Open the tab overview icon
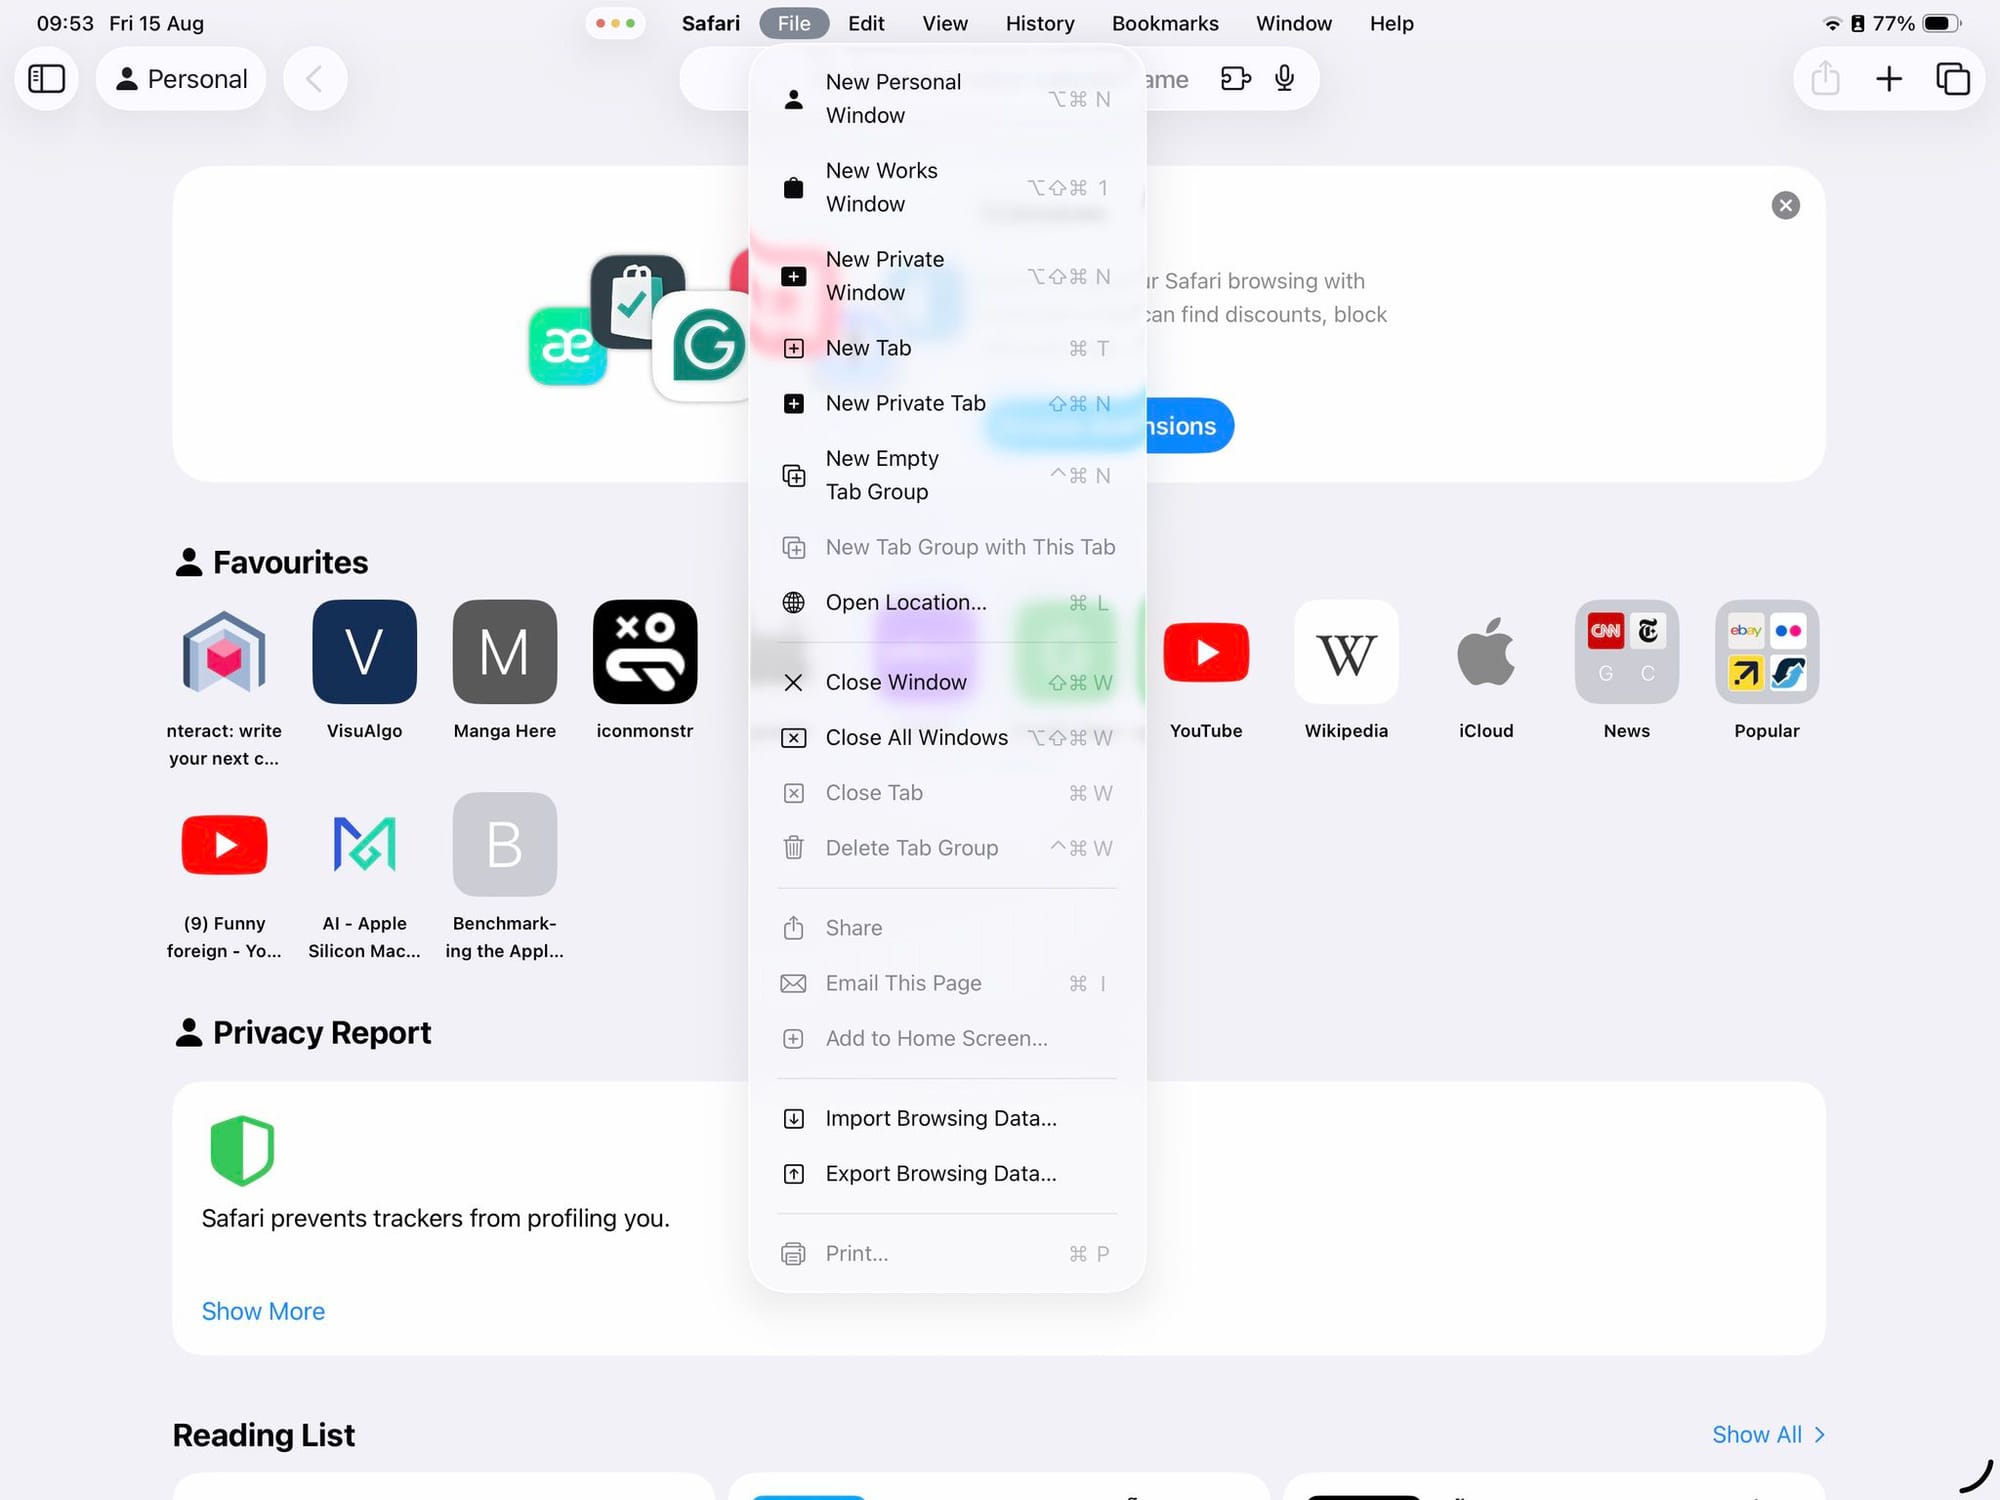 coord(1952,79)
